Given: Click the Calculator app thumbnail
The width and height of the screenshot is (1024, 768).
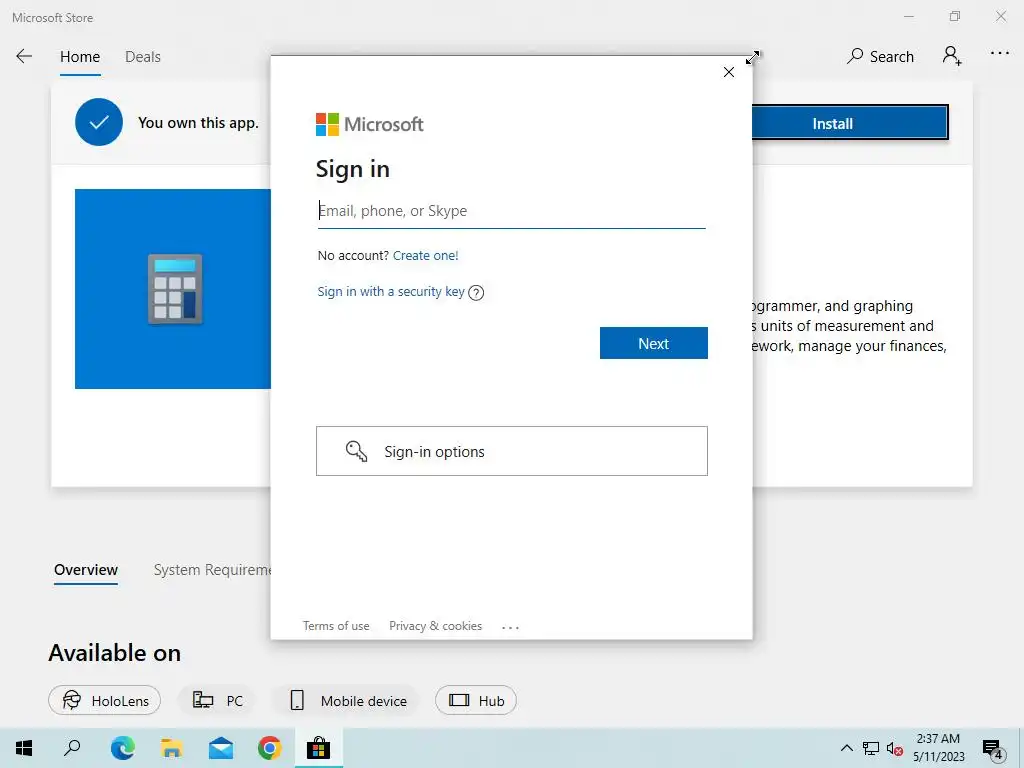Looking at the screenshot, I should (x=173, y=289).
